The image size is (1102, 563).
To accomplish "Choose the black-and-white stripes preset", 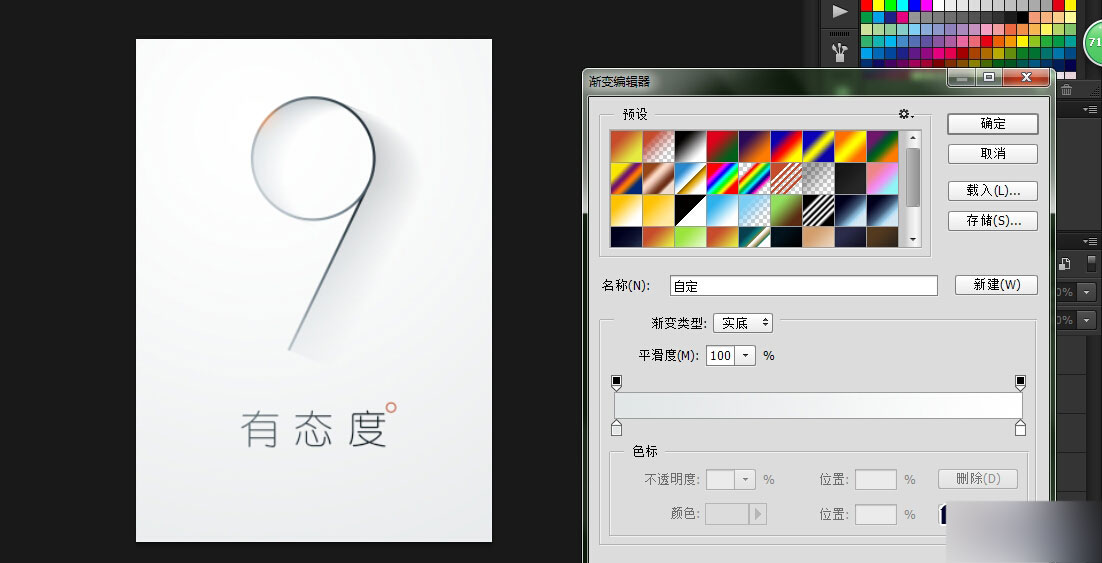I will pos(818,210).
